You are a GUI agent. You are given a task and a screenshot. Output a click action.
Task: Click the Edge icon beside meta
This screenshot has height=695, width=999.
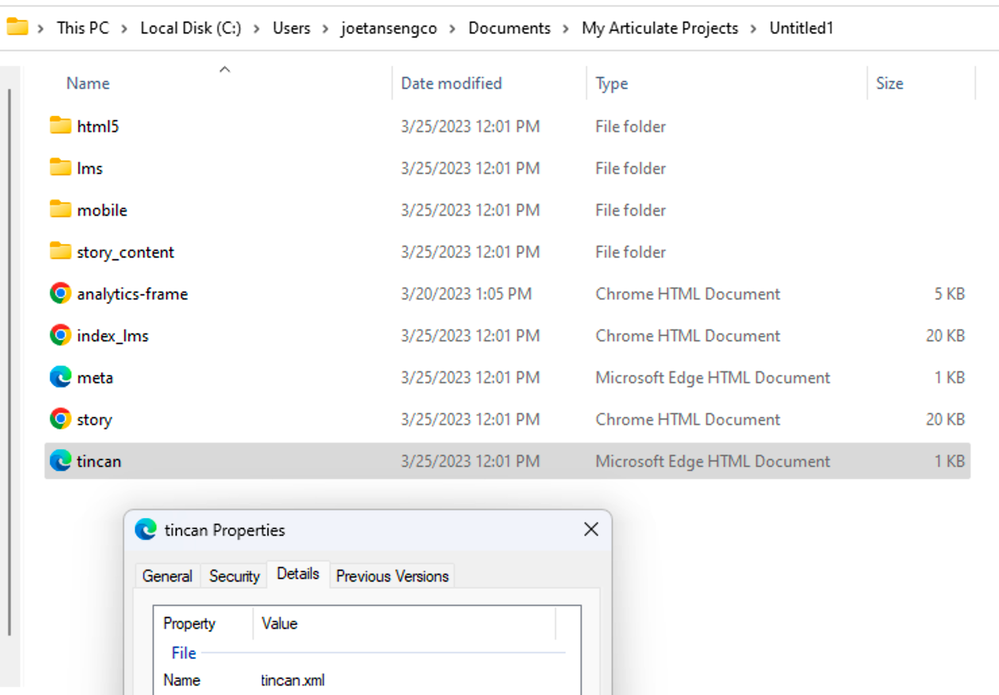pos(60,378)
